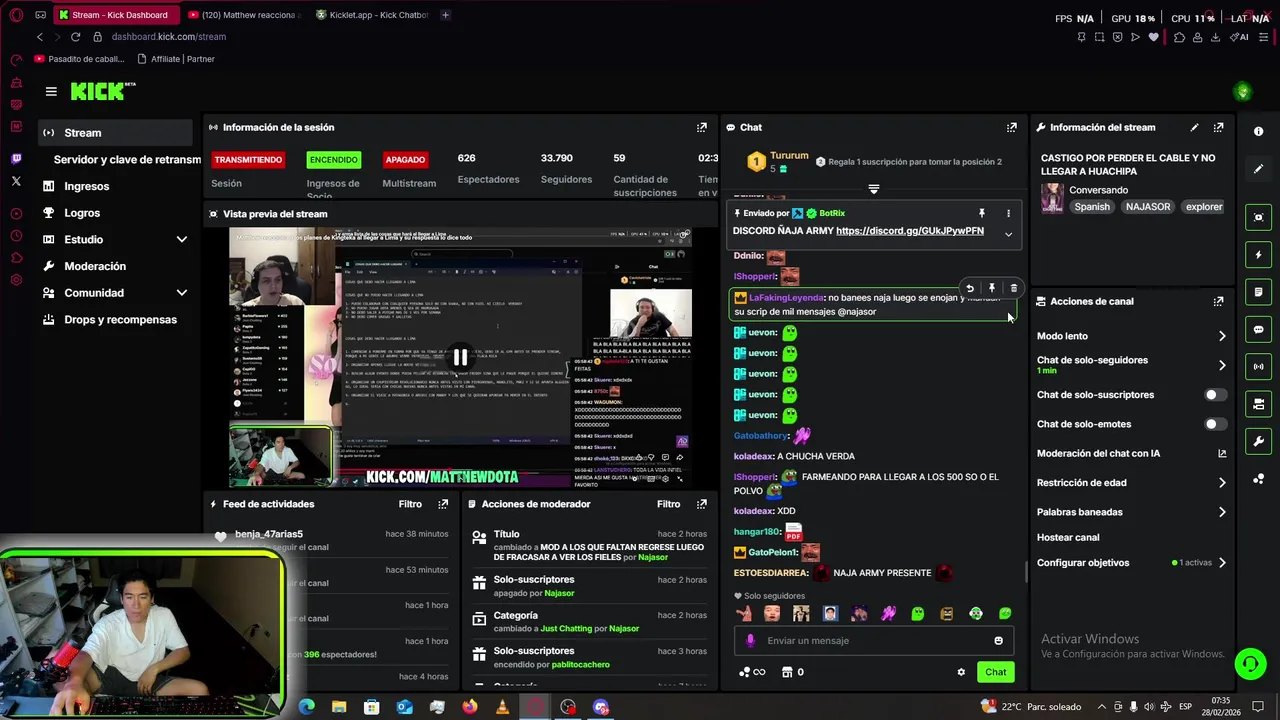Screen dimensions: 1280x720
Task: Open Hostear canal action
Action: click(x=1068, y=537)
